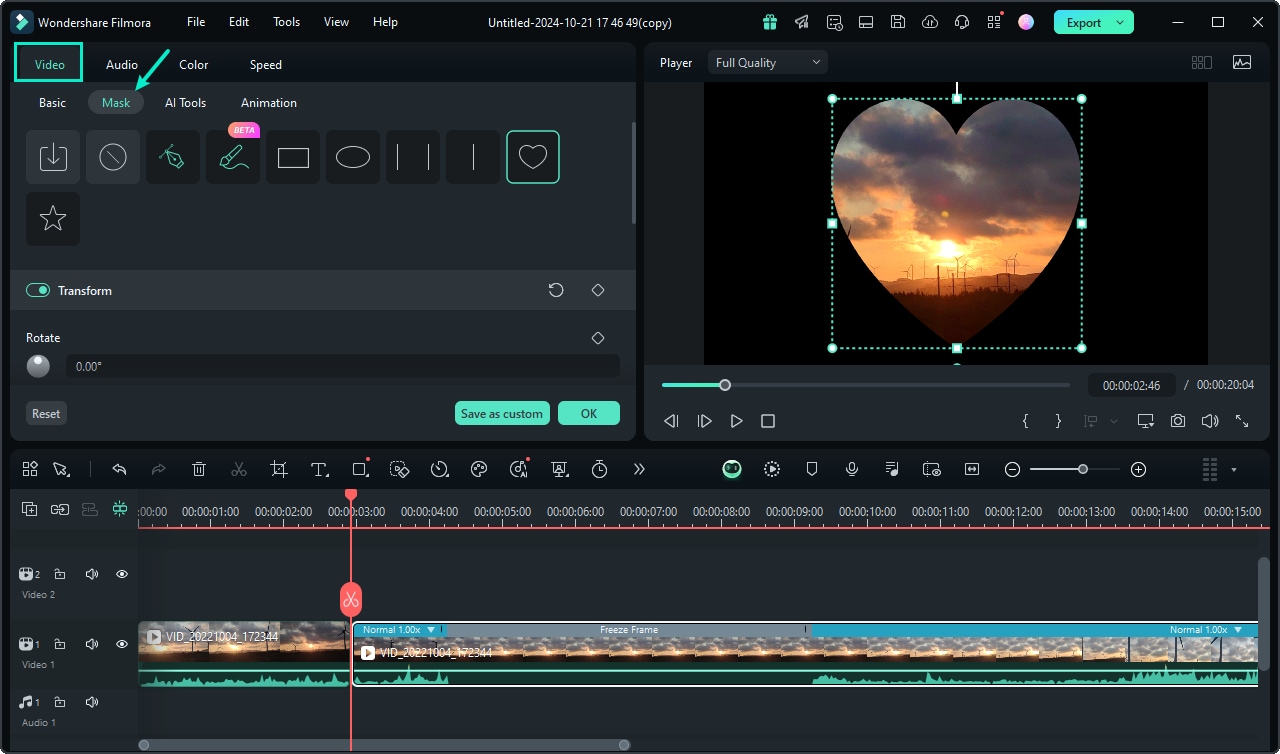Switch to the Audio tab

(122, 64)
